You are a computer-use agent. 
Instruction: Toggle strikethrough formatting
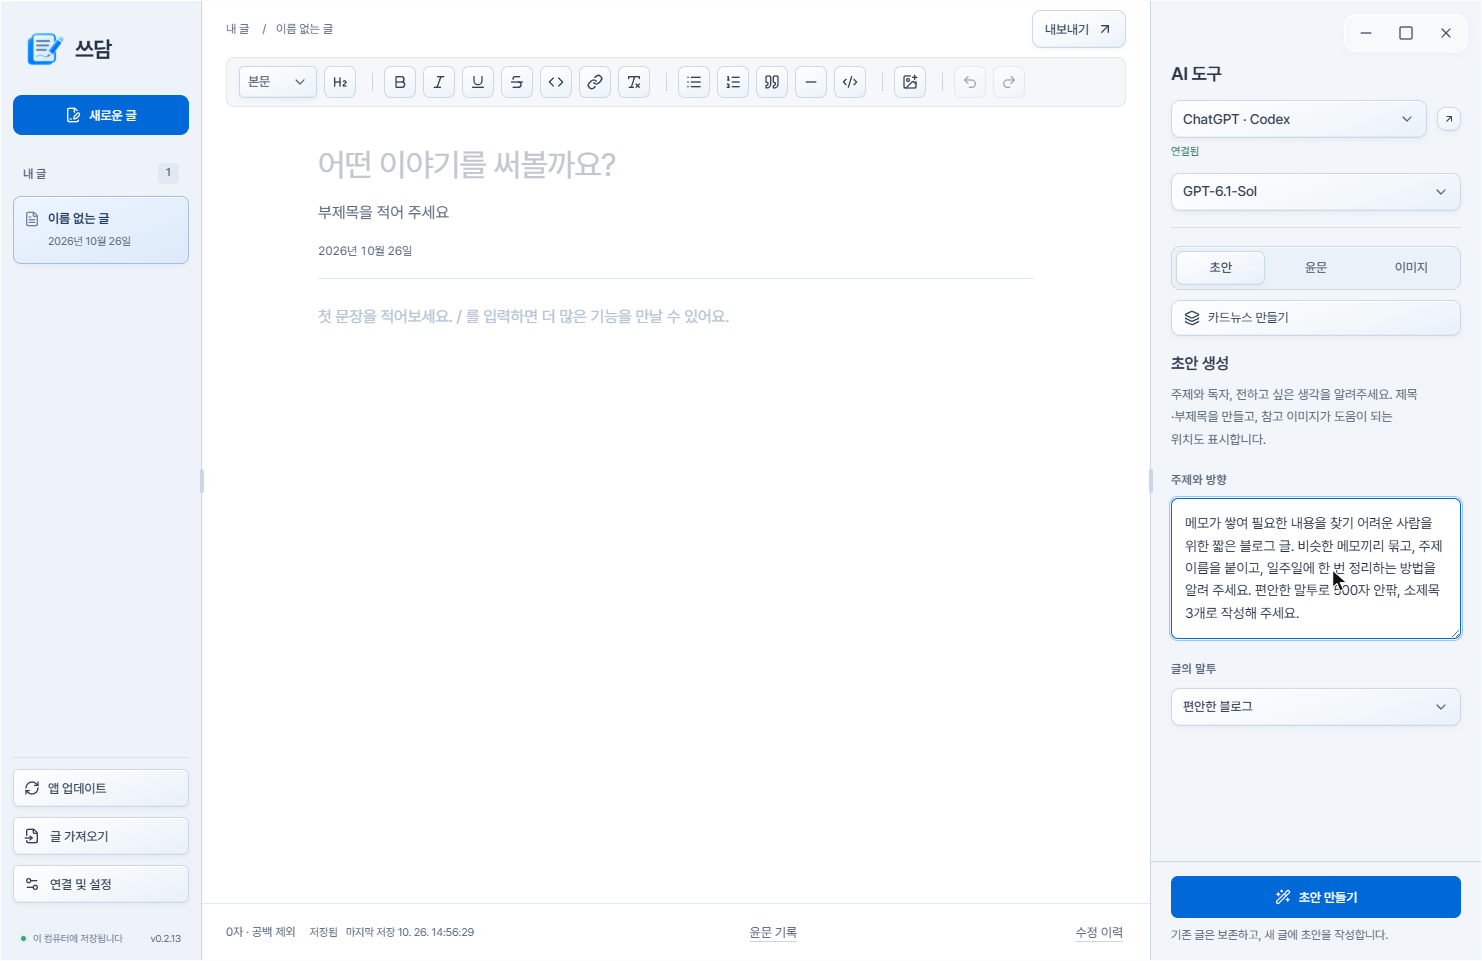pyautogui.click(x=517, y=82)
